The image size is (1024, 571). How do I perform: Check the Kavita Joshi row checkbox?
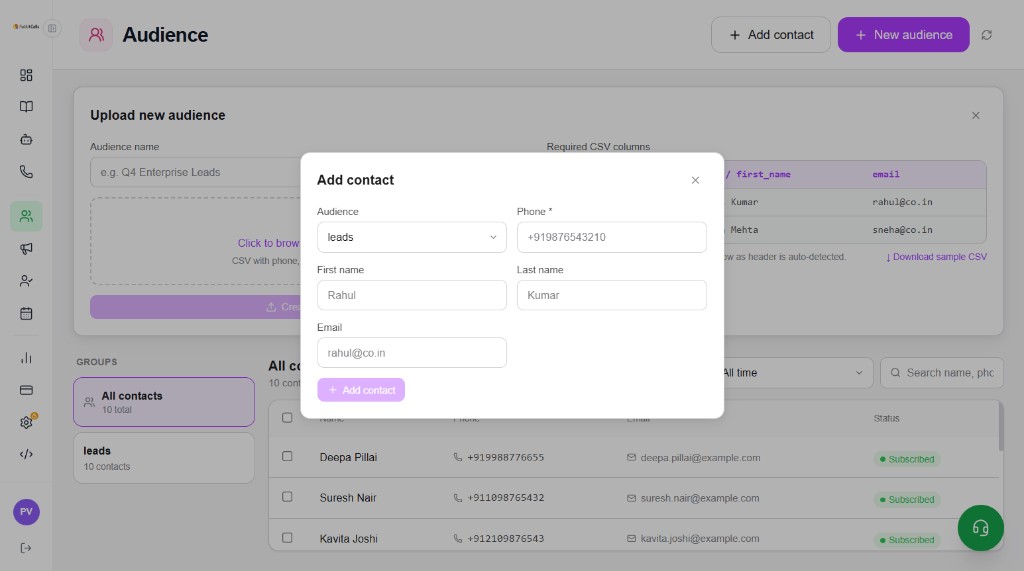coord(287,538)
